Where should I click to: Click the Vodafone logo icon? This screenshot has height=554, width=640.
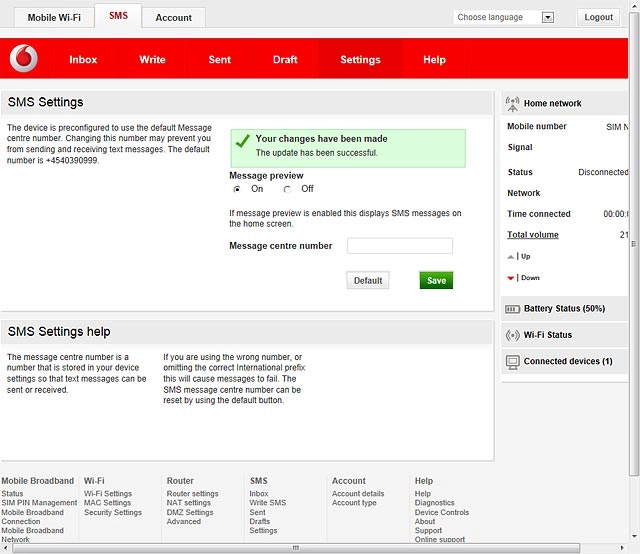pyautogui.click(x=24, y=58)
